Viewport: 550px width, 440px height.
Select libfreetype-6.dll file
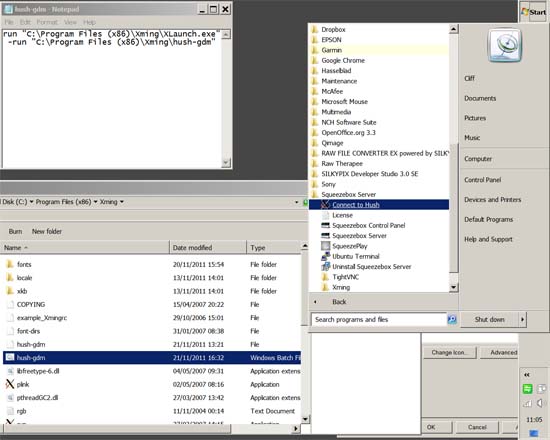[x=38, y=371]
